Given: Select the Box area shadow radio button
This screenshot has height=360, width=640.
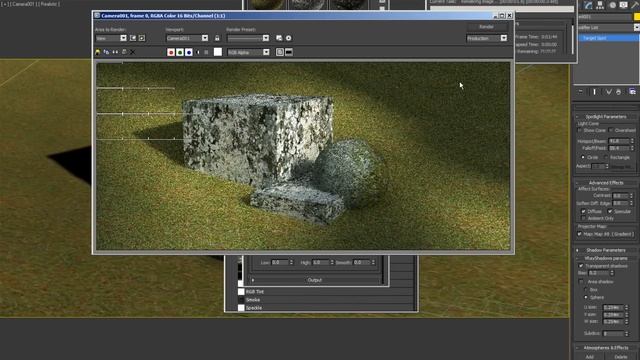Looking at the screenshot, I should [x=586, y=289].
